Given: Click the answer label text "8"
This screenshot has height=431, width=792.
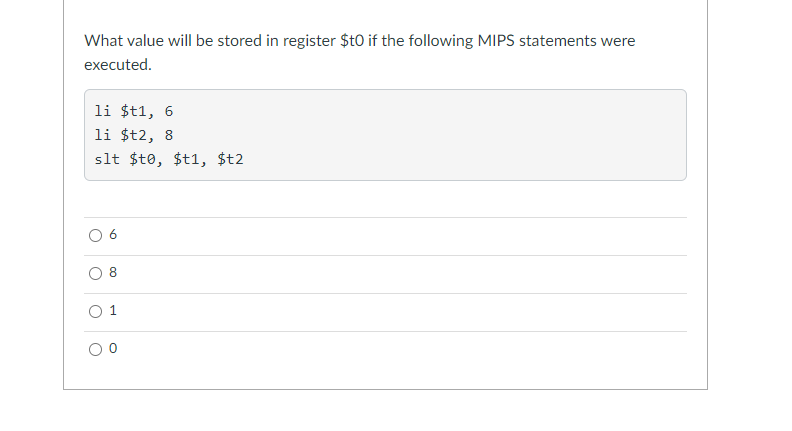Looking at the screenshot, I should [113, 273].
